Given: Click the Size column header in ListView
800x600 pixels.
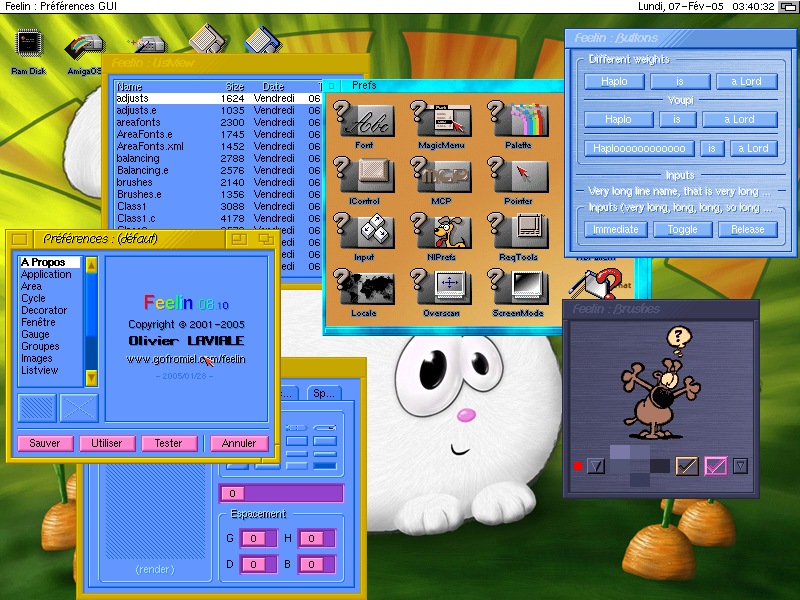Looking at the screenshot, I should pyautogui.click(x=235, y=87).
